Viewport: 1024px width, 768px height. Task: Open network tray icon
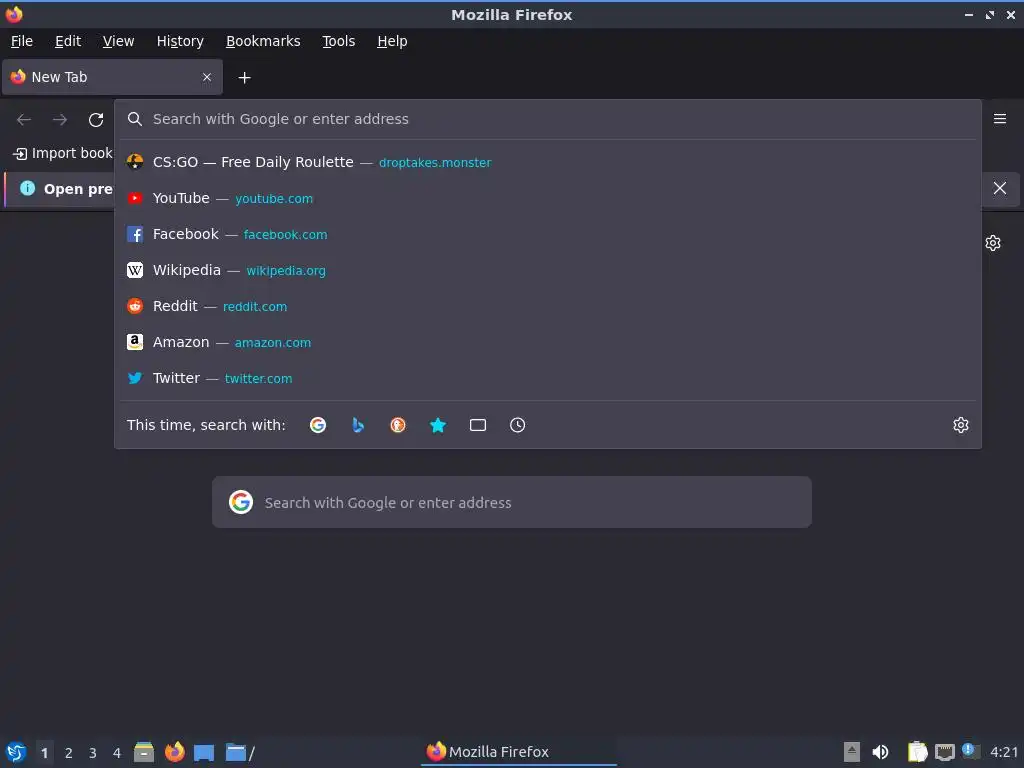pos(944,752)
